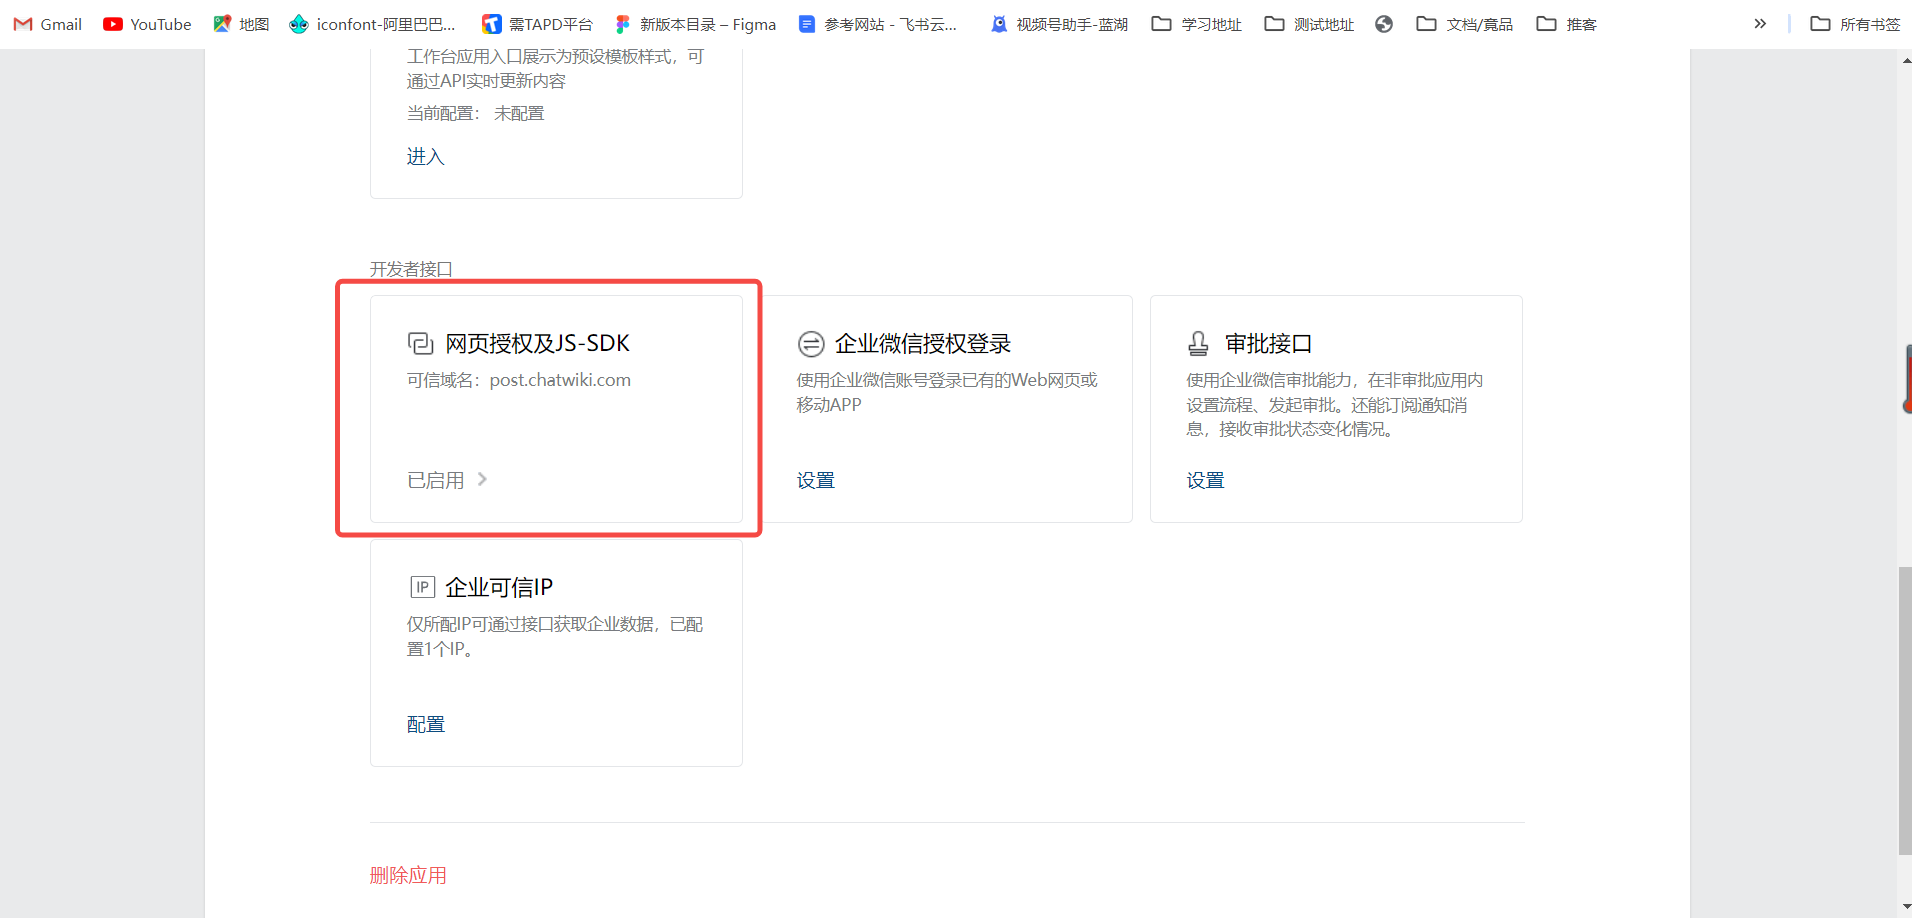1912x918 pixels.
Task: Open the TAPD平台 bookmark
Action: pos(537,24)
